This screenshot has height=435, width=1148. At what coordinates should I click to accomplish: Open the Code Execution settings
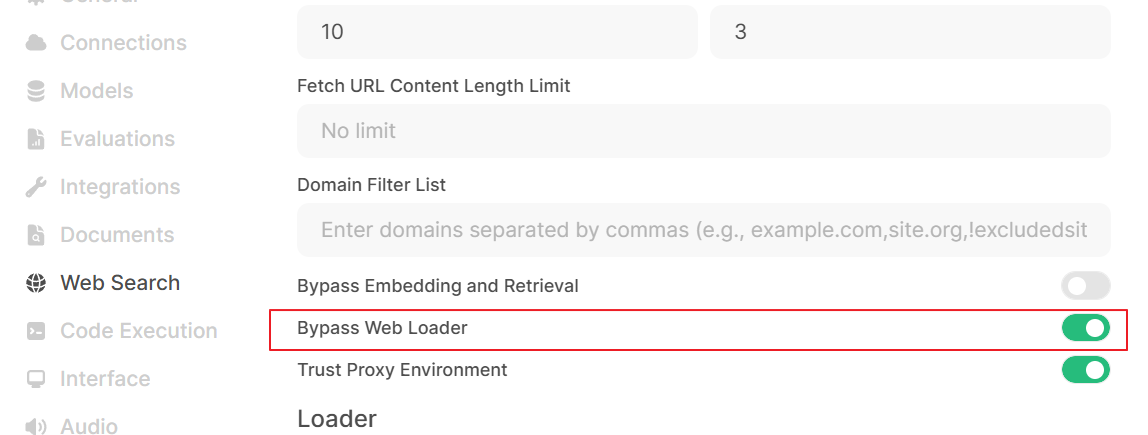coord(138,331)
